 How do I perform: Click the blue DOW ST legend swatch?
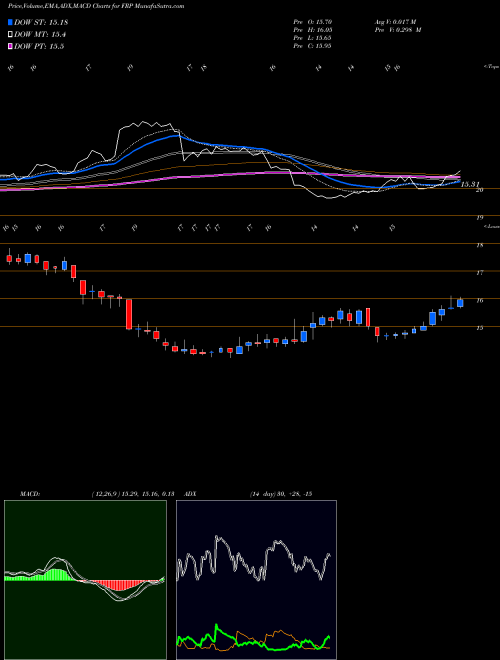click(x=10, y=22)
